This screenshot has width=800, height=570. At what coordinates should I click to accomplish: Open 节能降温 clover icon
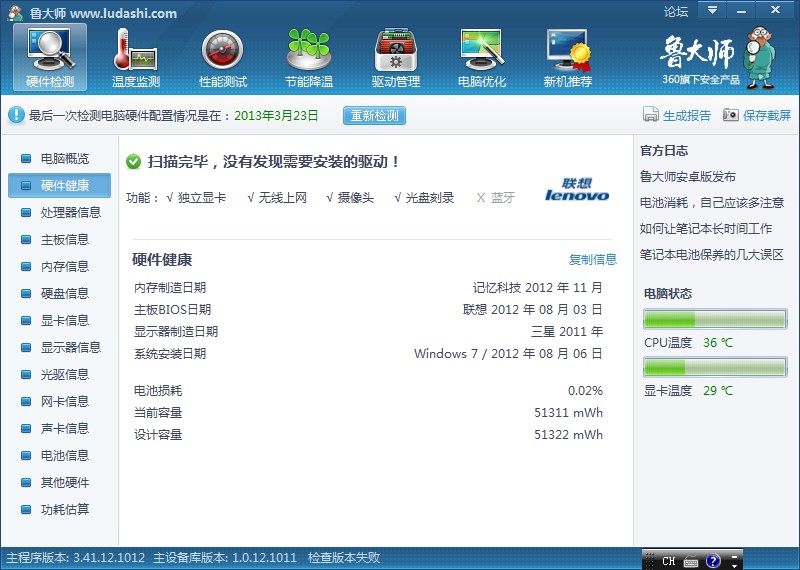click(x=309, y=49)
